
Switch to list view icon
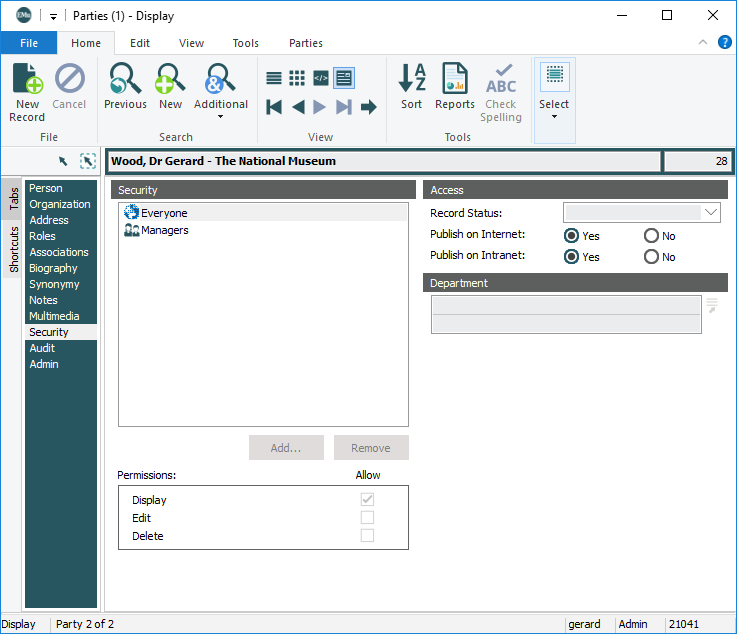pyautogui.click(x=274, y=78)
